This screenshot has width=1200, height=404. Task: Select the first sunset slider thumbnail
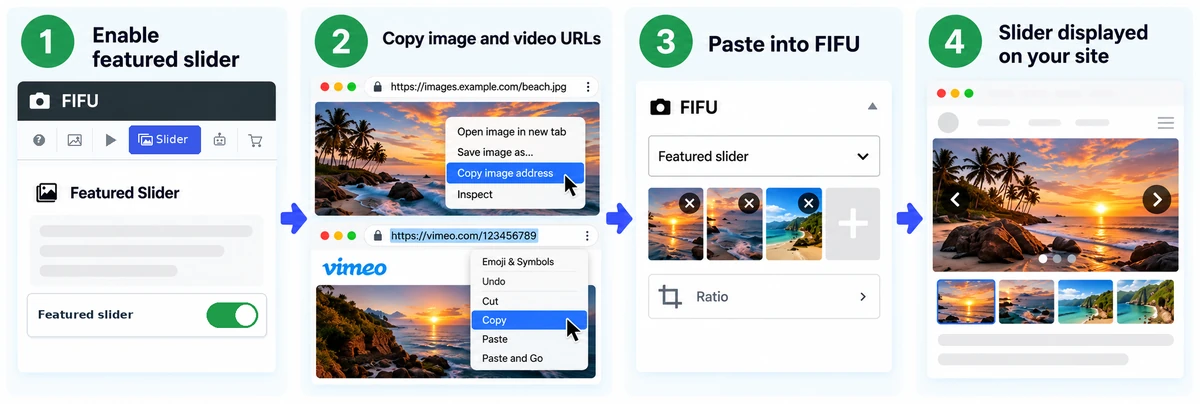coord(966,301)
